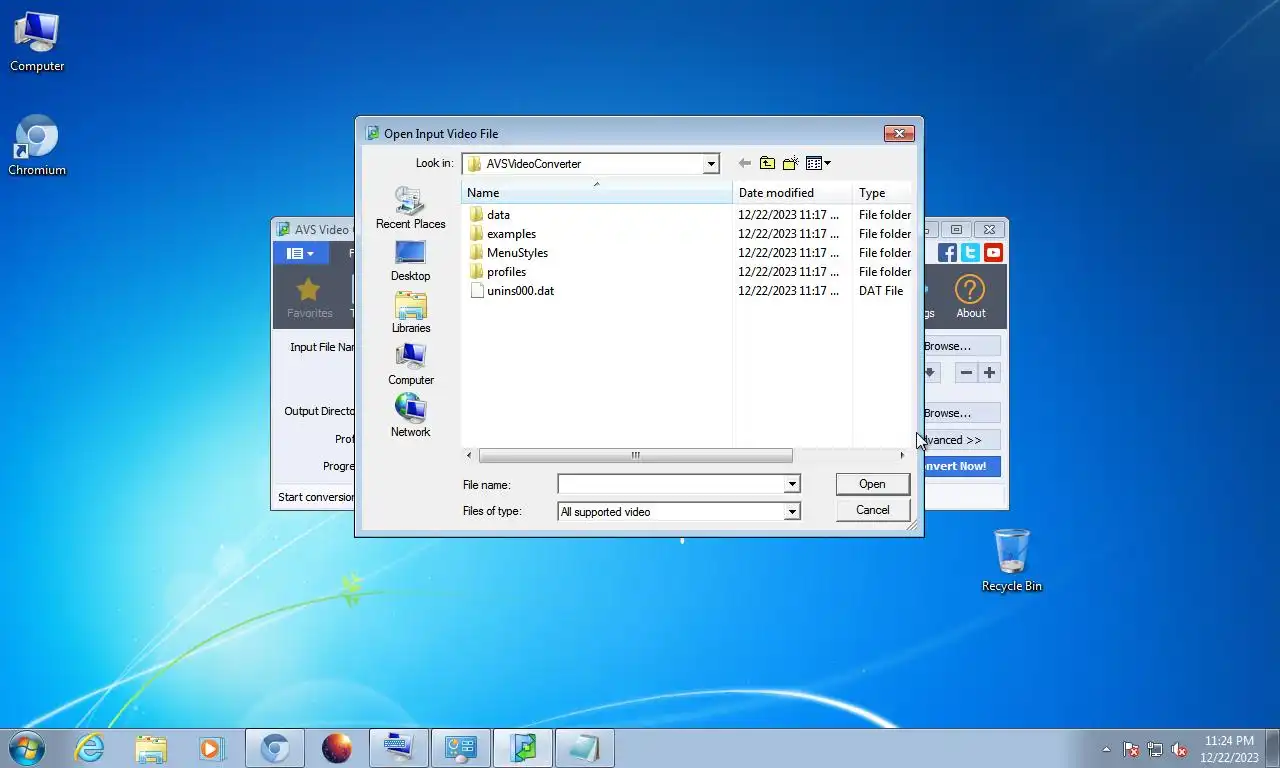Image resolution: width=1280 pixels, height=768 pixels.
Task: Open the YouTube icon in AVS window
Action: pyautogui.click(x=993, y=253)
